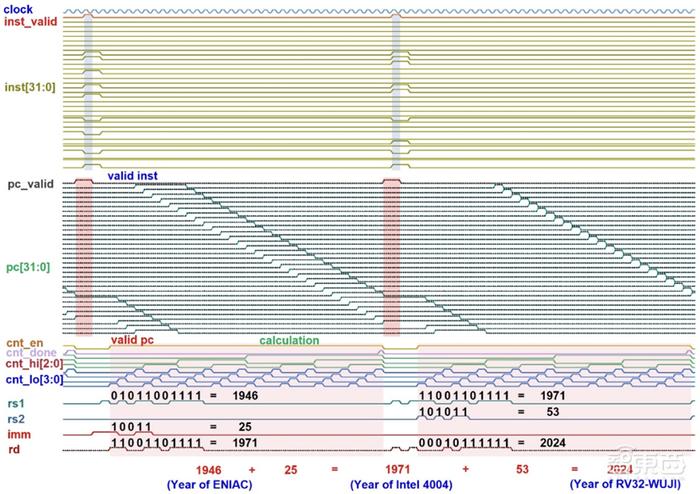Click the rd signal label
This screenshot has height=494, width=700.
coord(14,449)
